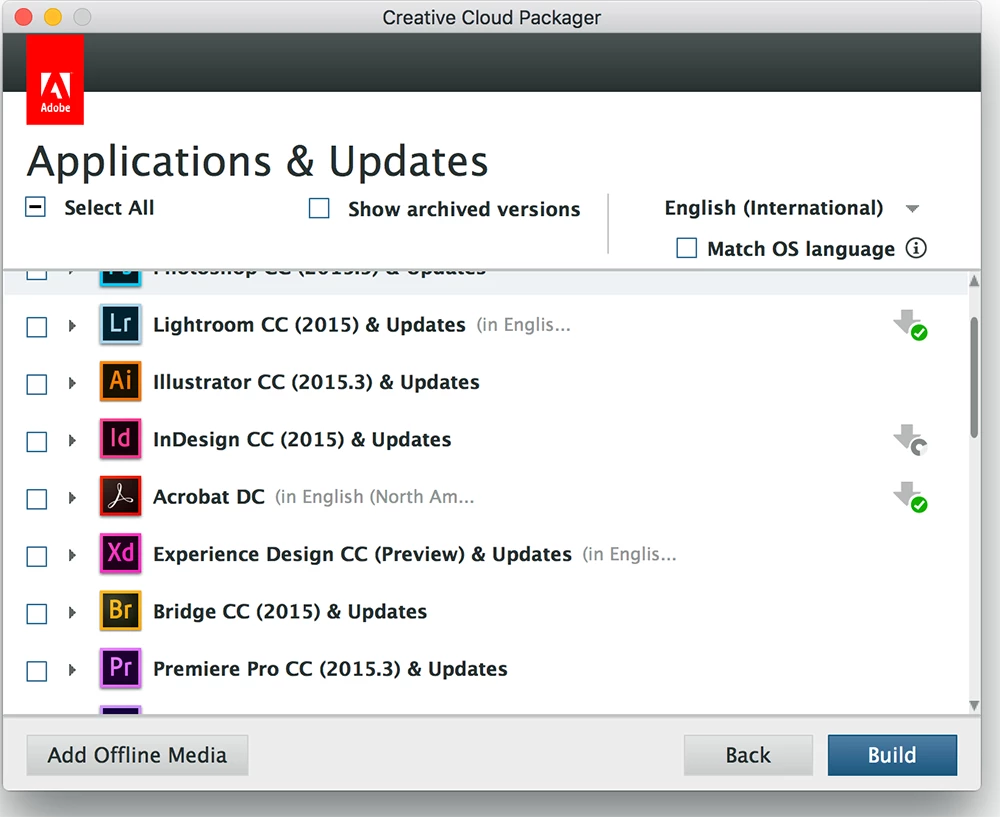Click the Bridge Br app icon
The height and width of the screenshot is (817, 1000).
click(121, 611)
